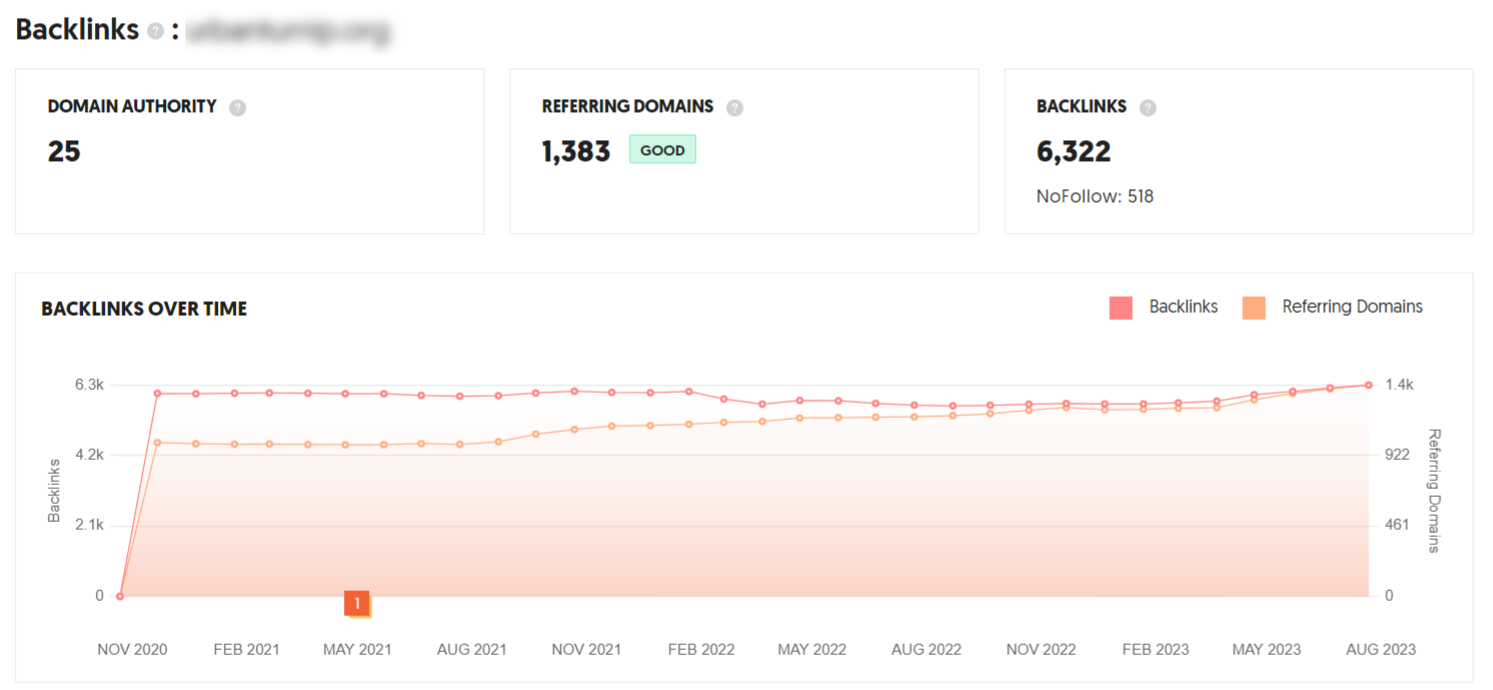Click the Nov 2020 zero data point

point(120,596)
